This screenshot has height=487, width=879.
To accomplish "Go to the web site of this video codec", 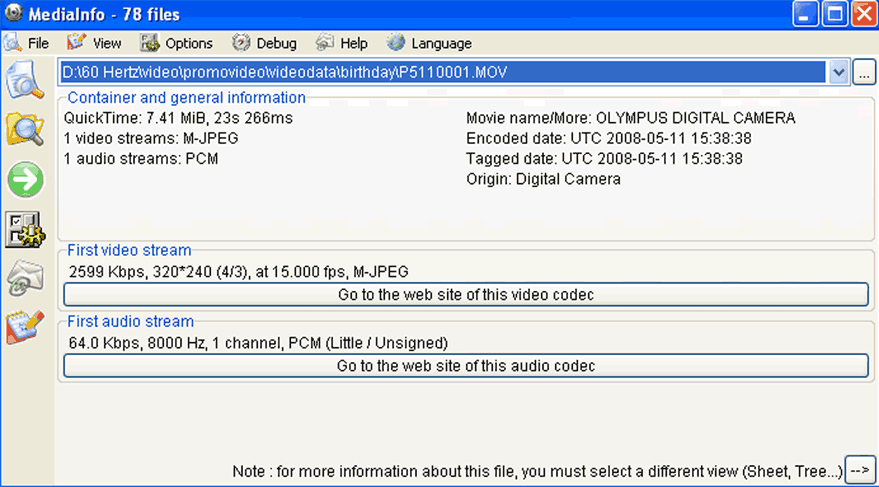I will point(466,295).
